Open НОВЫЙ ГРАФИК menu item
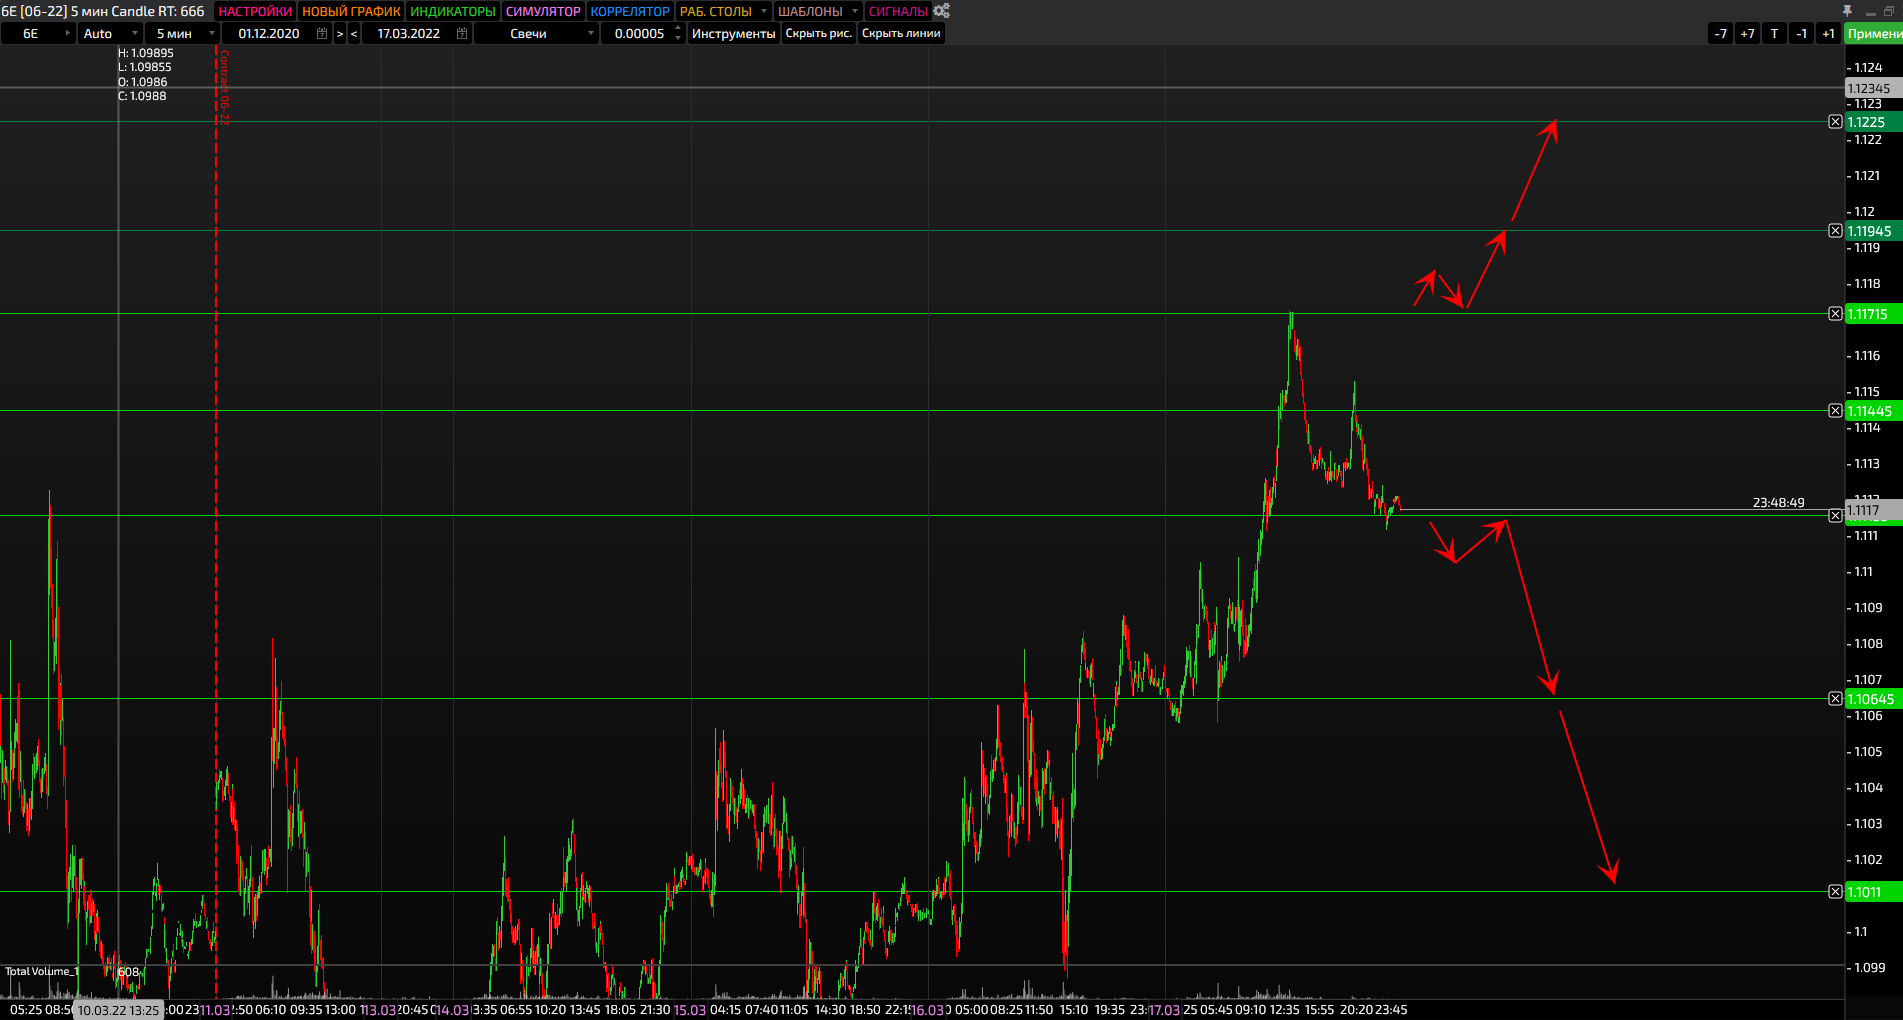 (x=351, y=11)
